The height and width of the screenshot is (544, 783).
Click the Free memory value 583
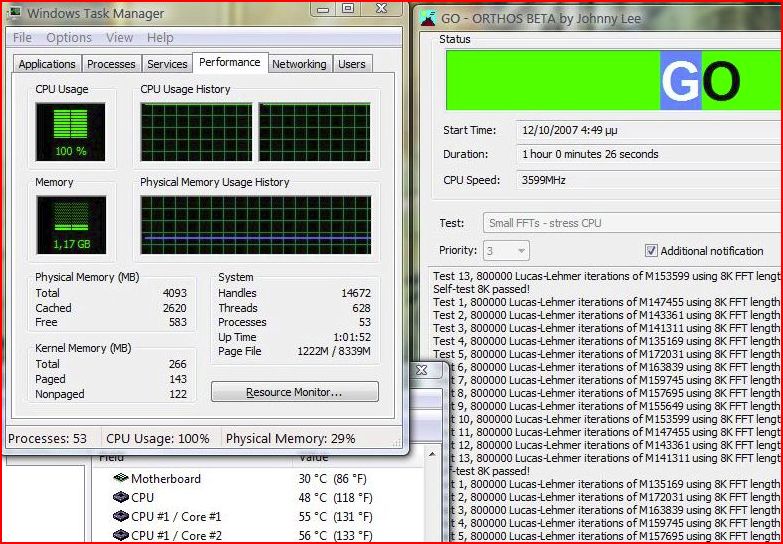[178, 322]
